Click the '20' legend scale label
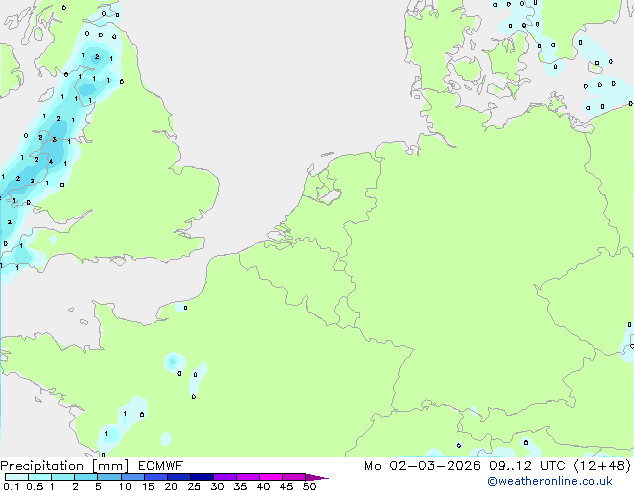Viewport: 634px width, 490px height. [171, 486]
